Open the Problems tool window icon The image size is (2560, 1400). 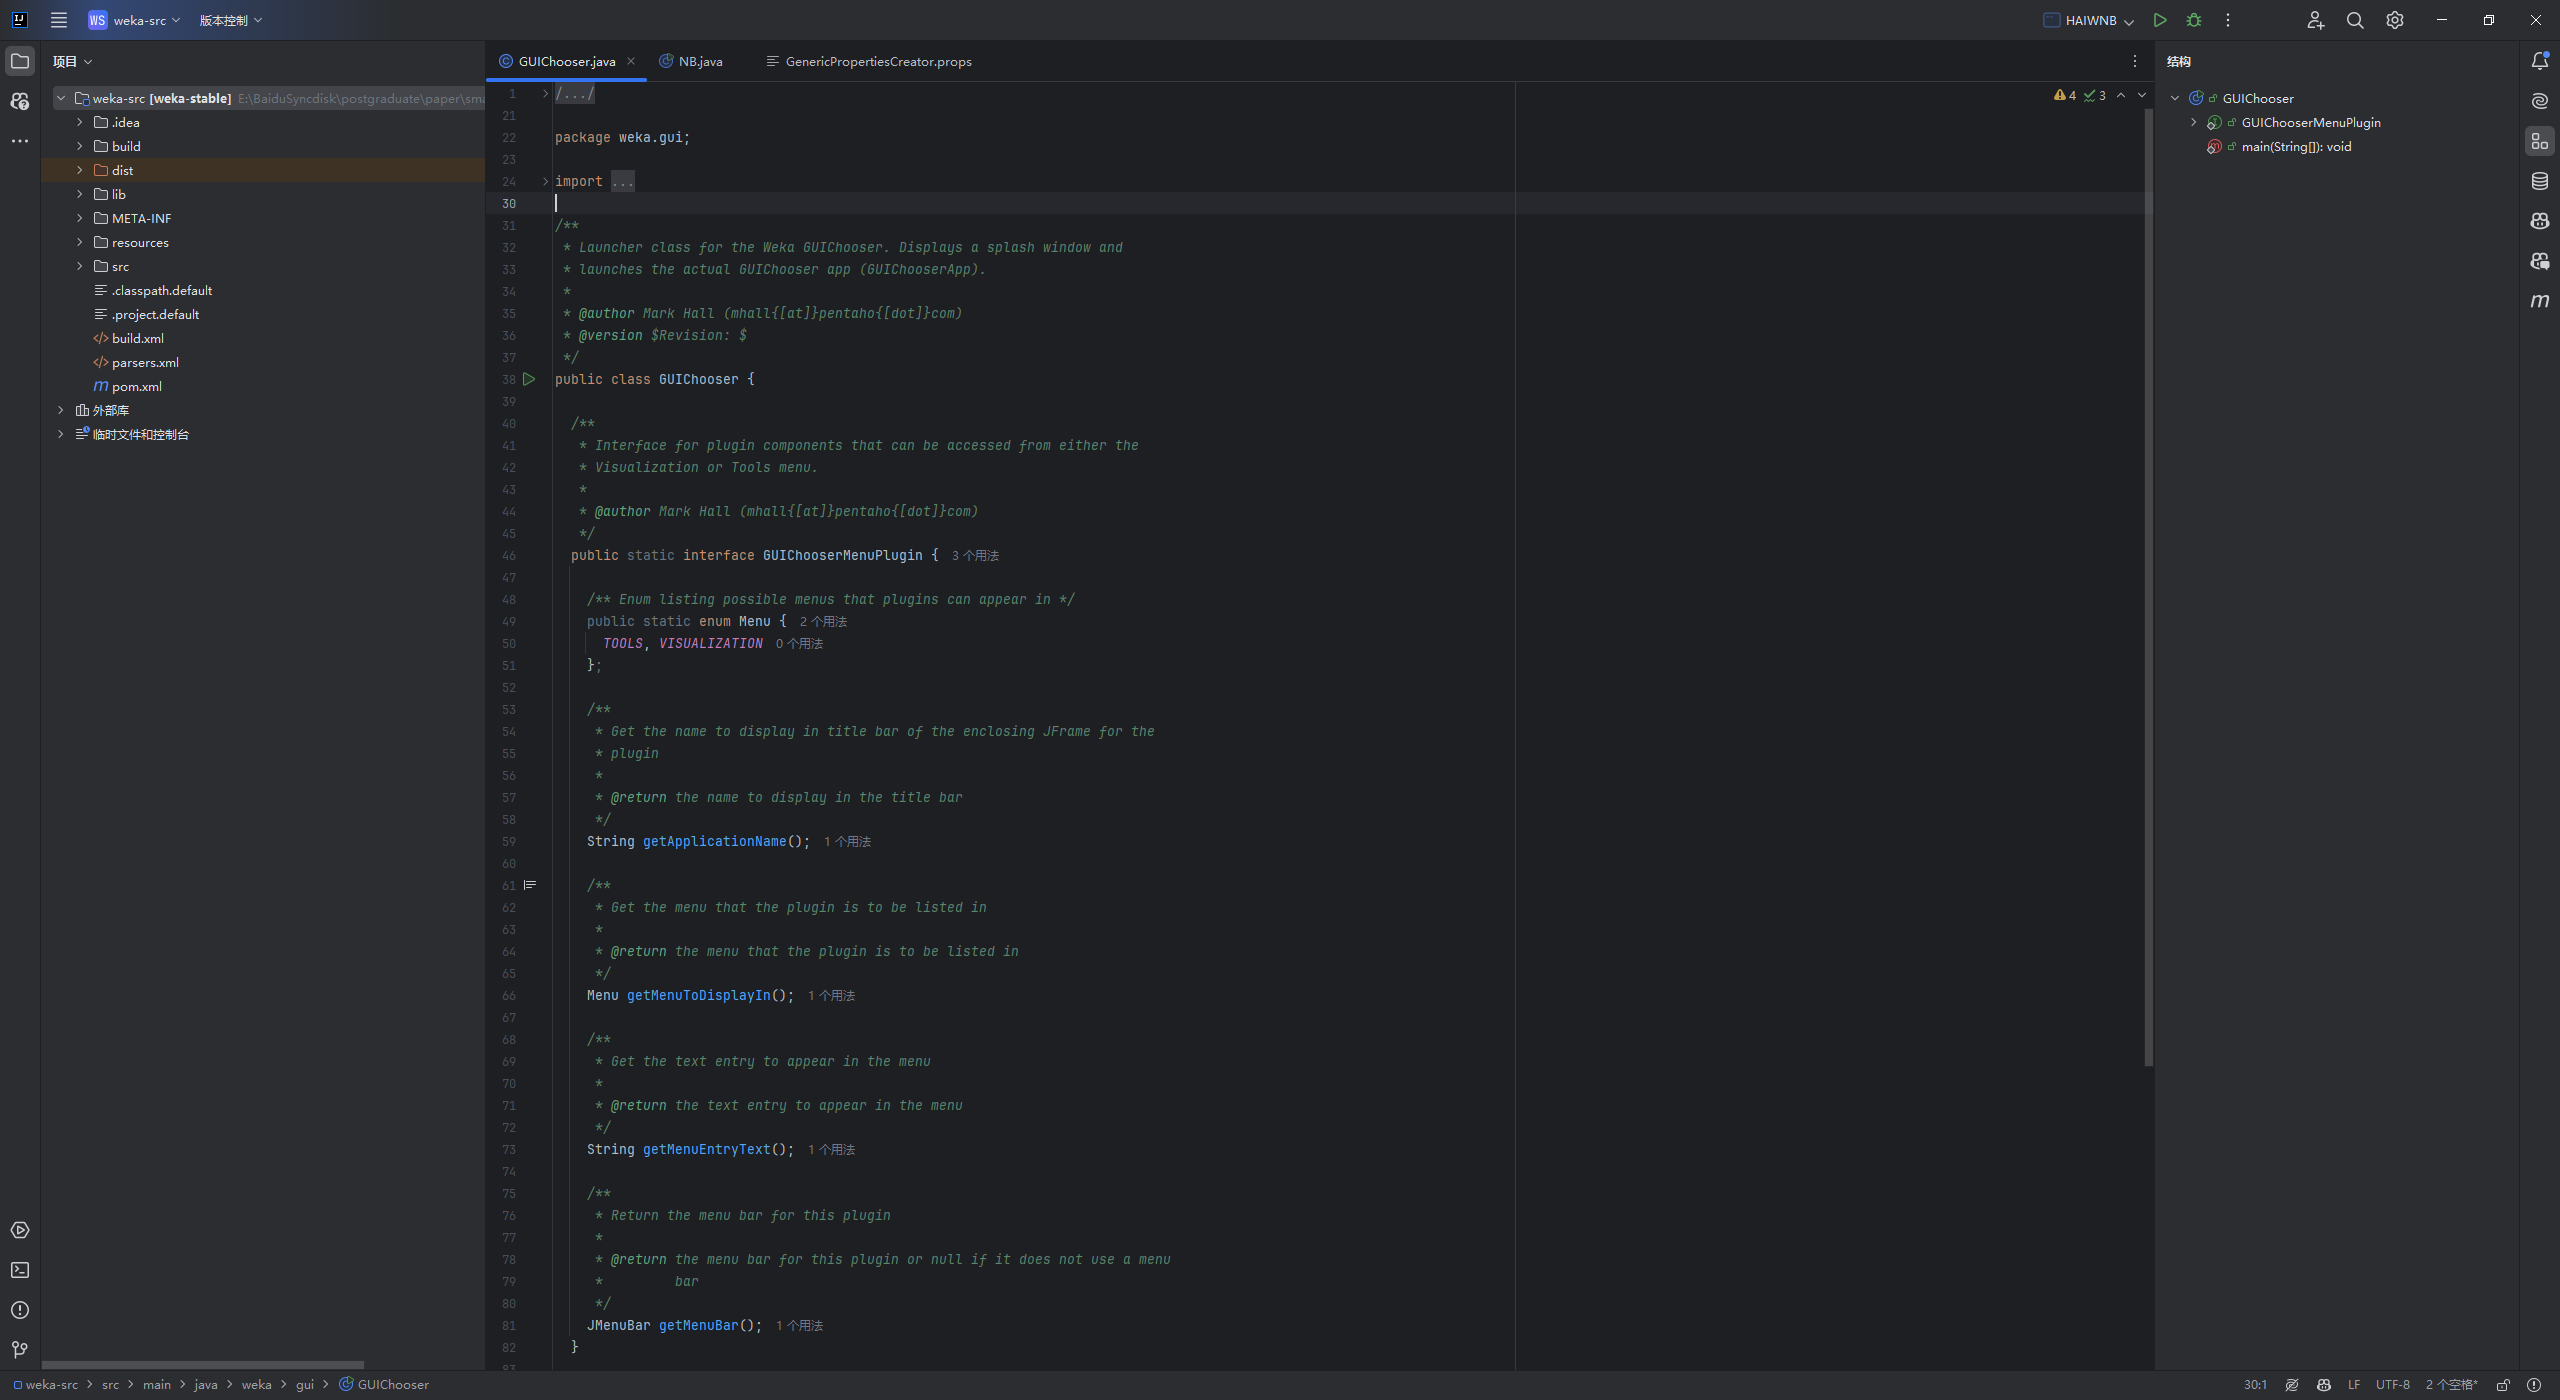click(20, 1310)
